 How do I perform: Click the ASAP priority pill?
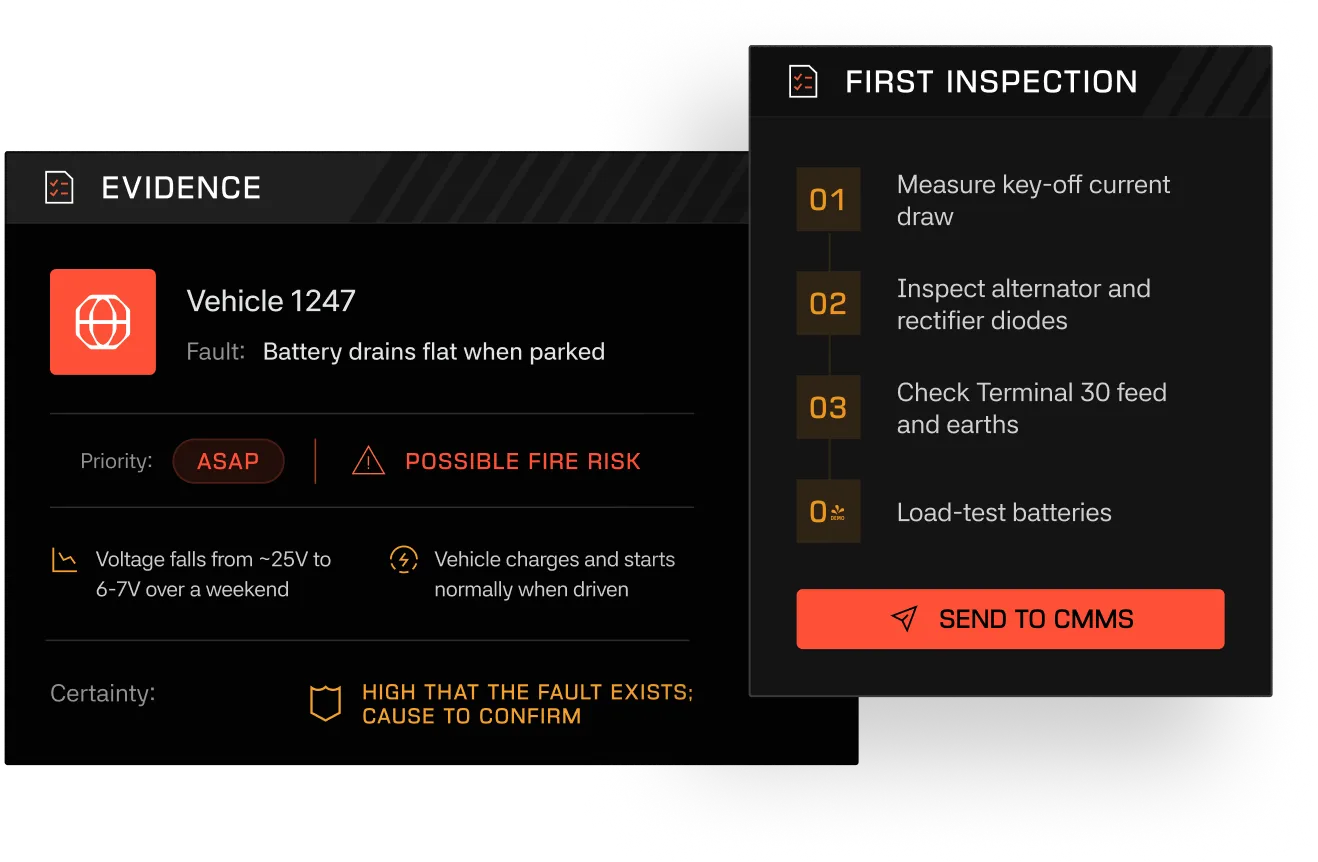pyautogui.click(x=228, y=461)
